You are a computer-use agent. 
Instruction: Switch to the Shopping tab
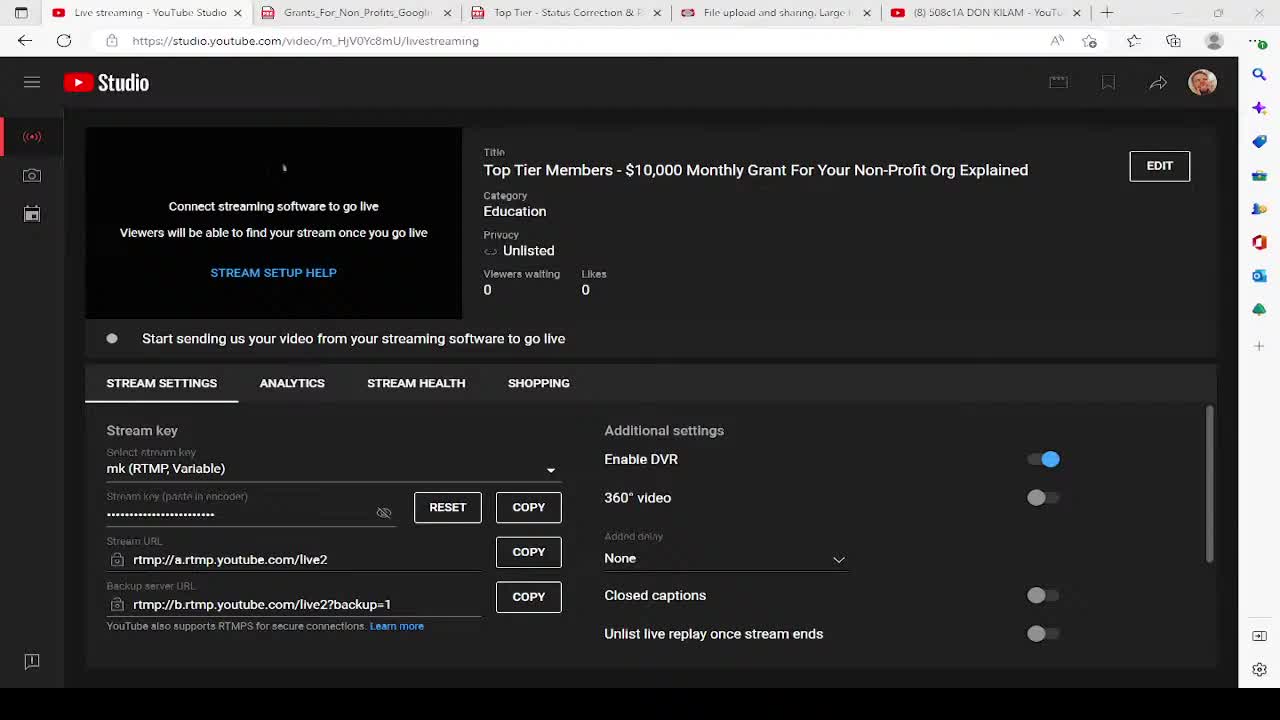tap(539, 383)
